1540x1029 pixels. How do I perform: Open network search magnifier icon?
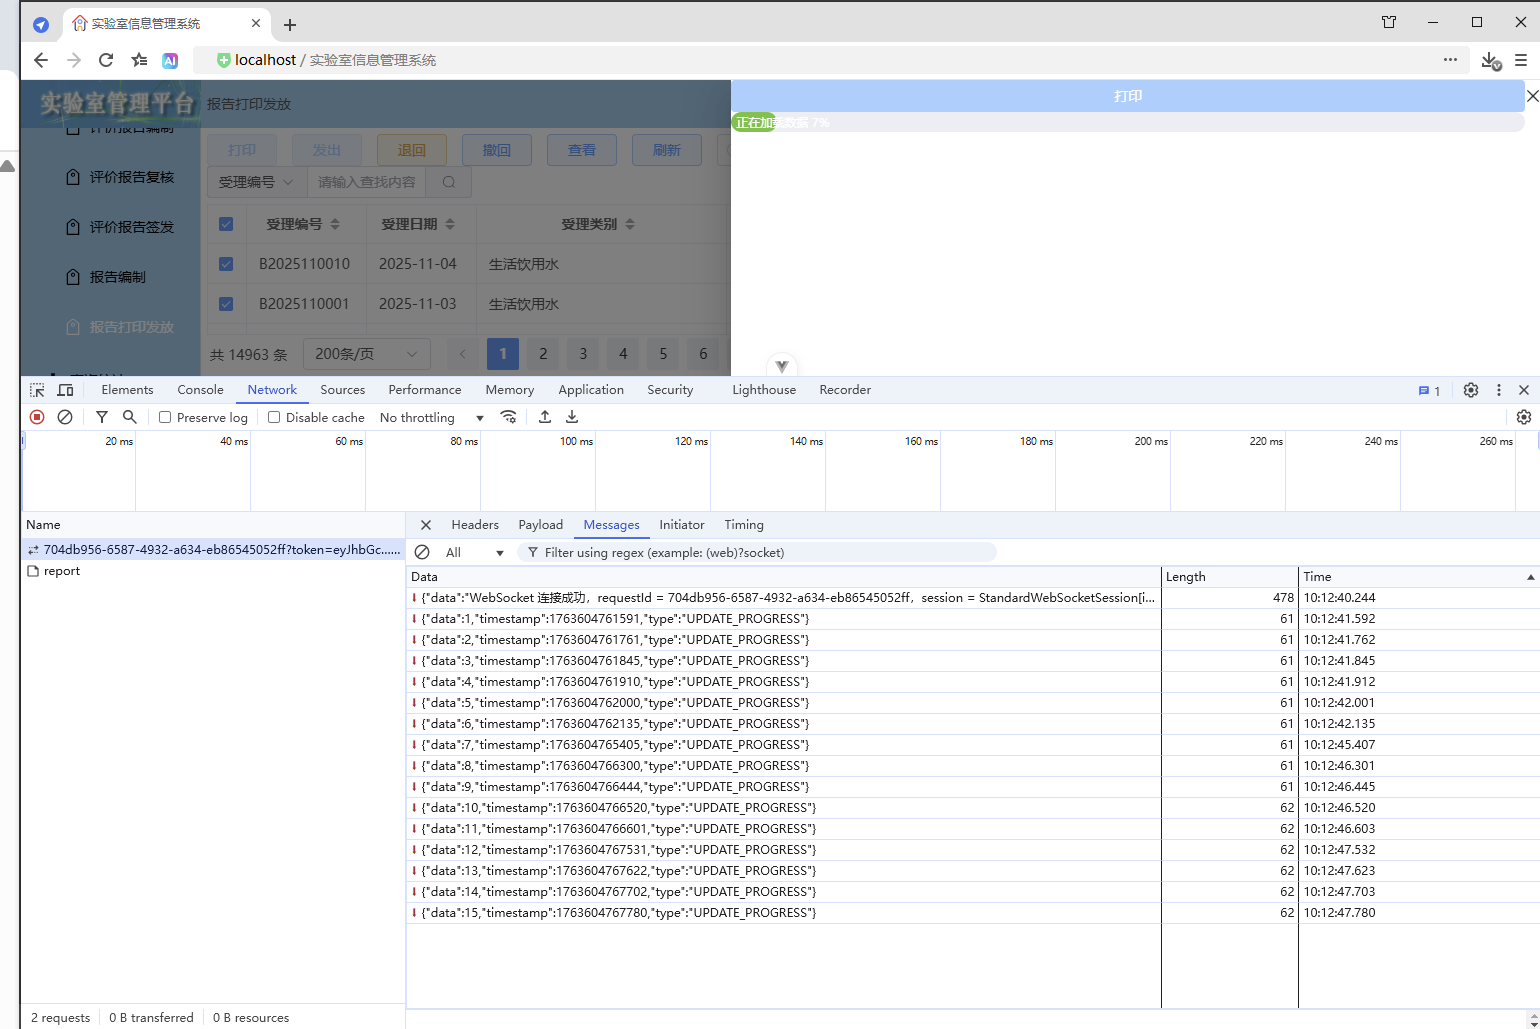129,417
